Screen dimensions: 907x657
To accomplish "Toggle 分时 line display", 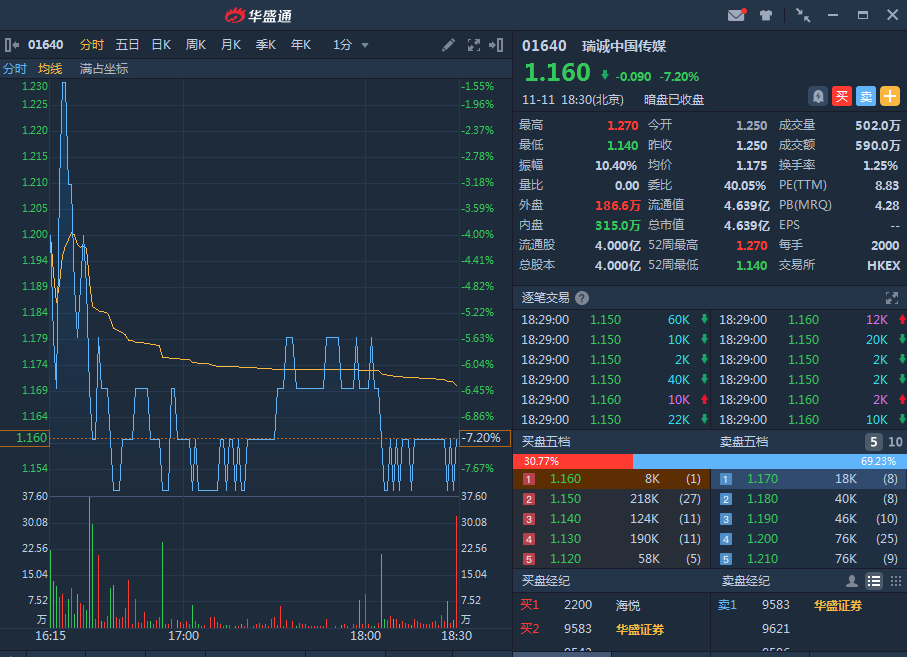I will [14, 69].
